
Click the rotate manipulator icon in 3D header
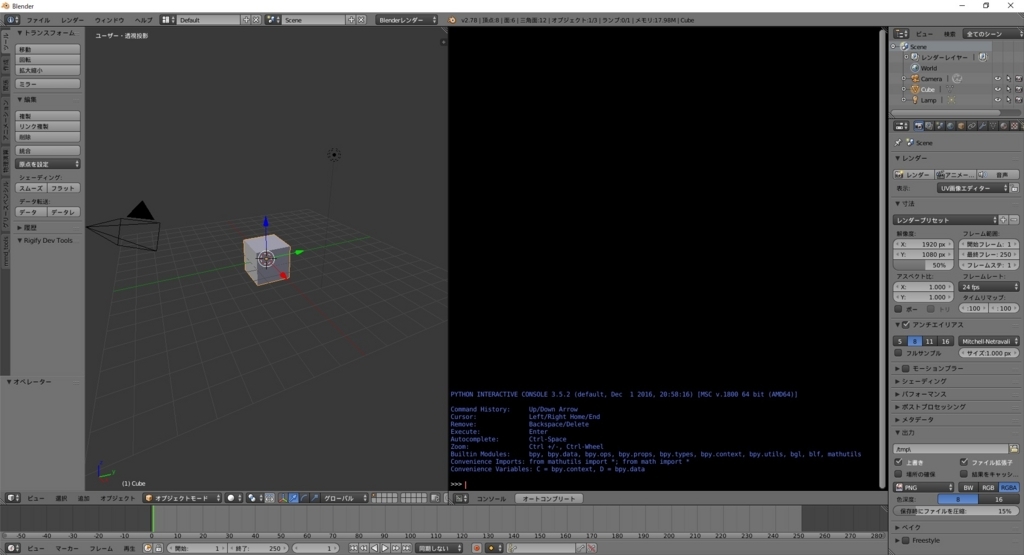(304, 498)
